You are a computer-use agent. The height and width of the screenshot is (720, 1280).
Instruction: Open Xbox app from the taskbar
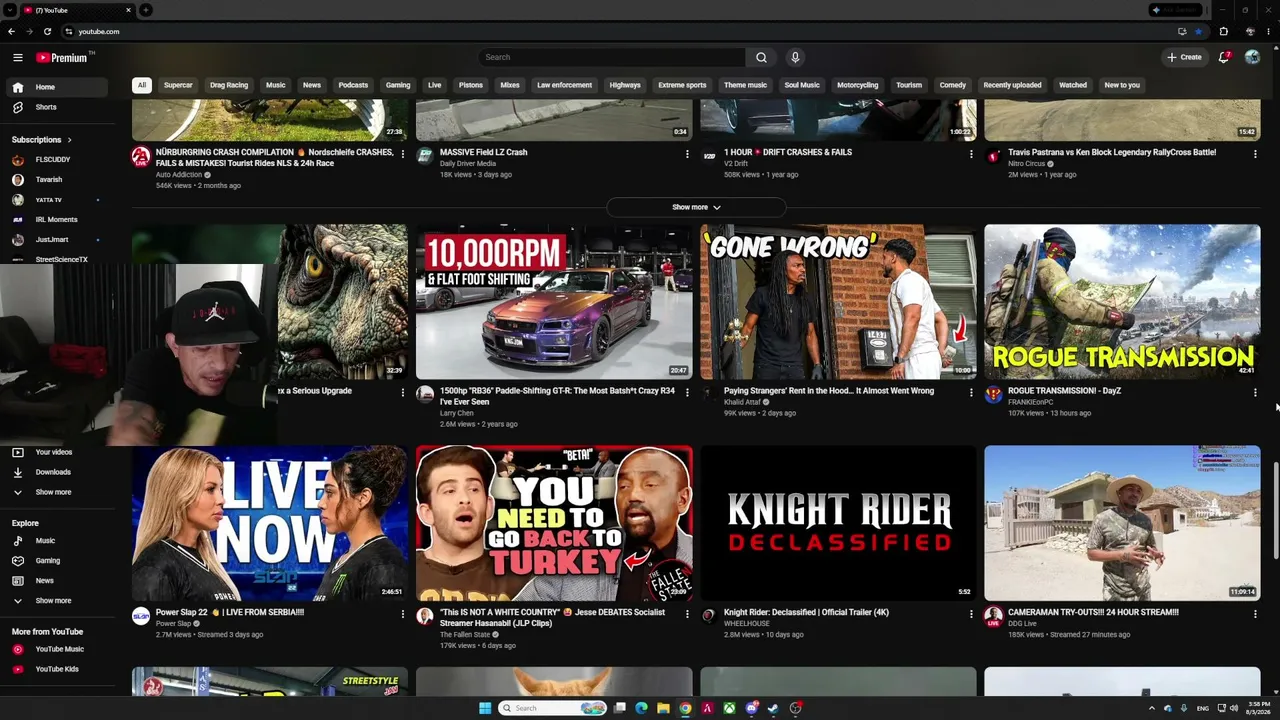point(729,708)
